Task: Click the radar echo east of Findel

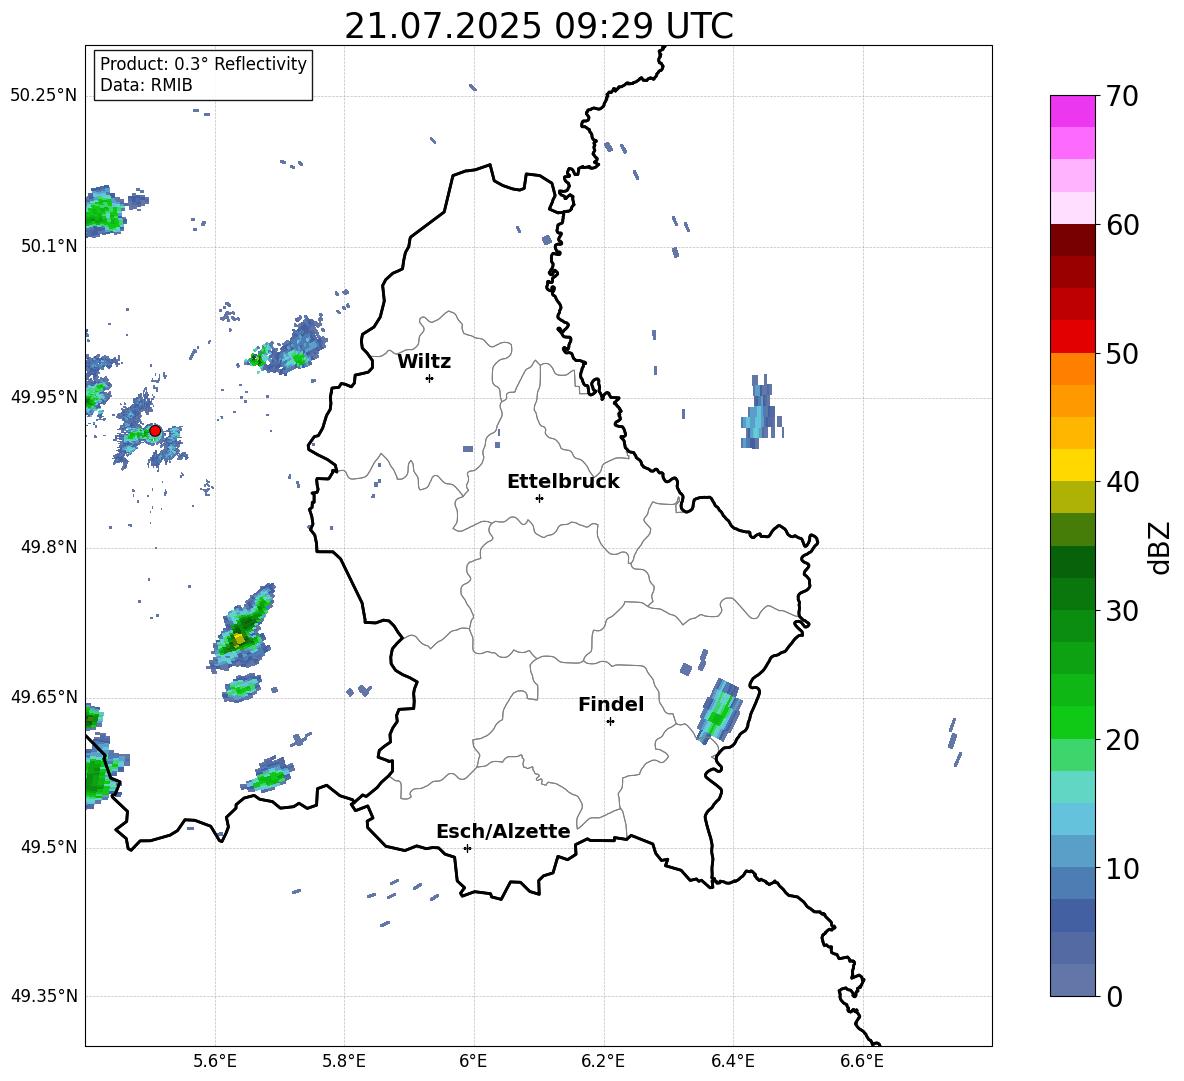Action: (719, 711)
